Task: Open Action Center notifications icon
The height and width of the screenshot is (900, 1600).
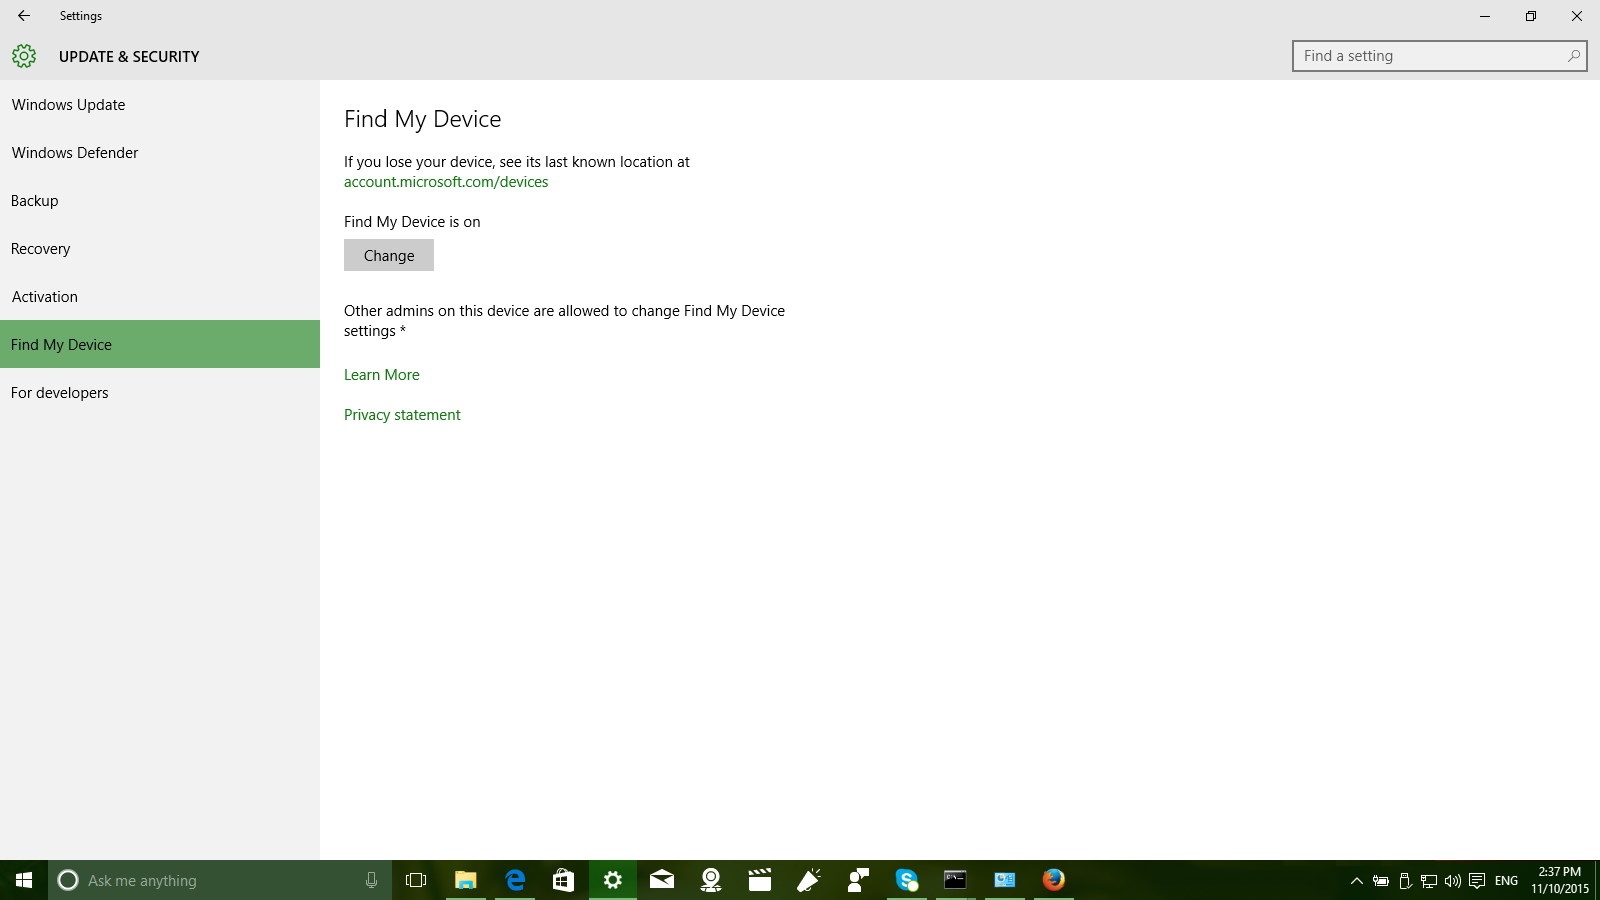Action: tap(1477, 881)
